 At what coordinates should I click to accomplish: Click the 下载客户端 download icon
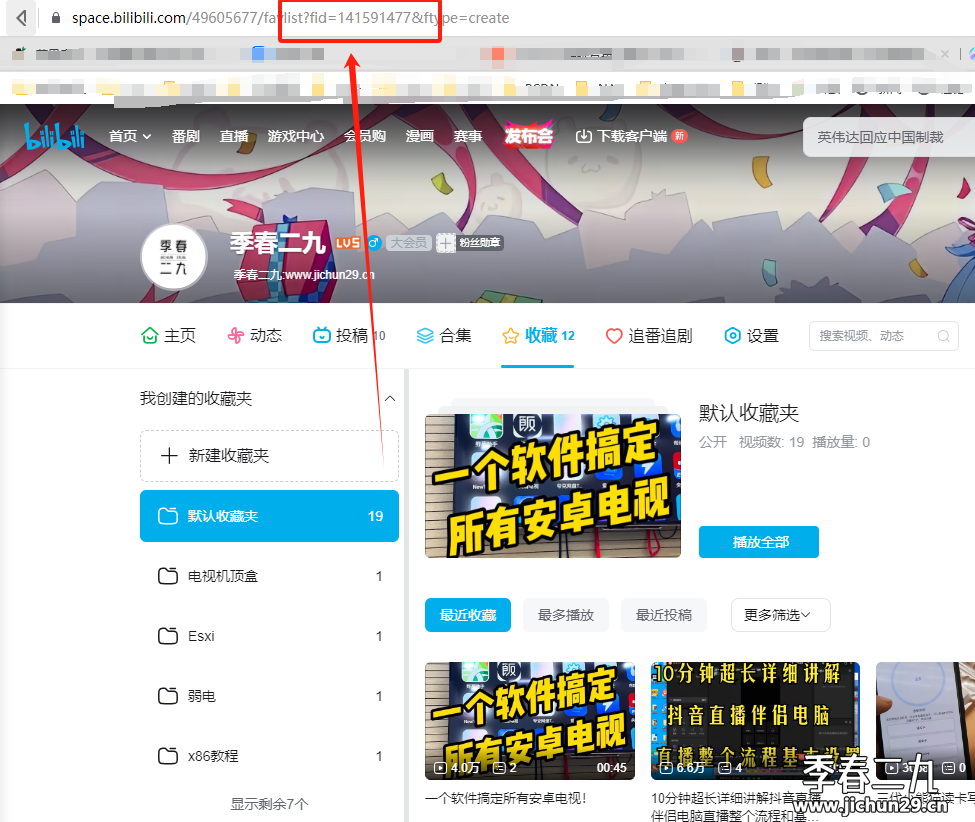pyautogui.click(x=583, y=136)
